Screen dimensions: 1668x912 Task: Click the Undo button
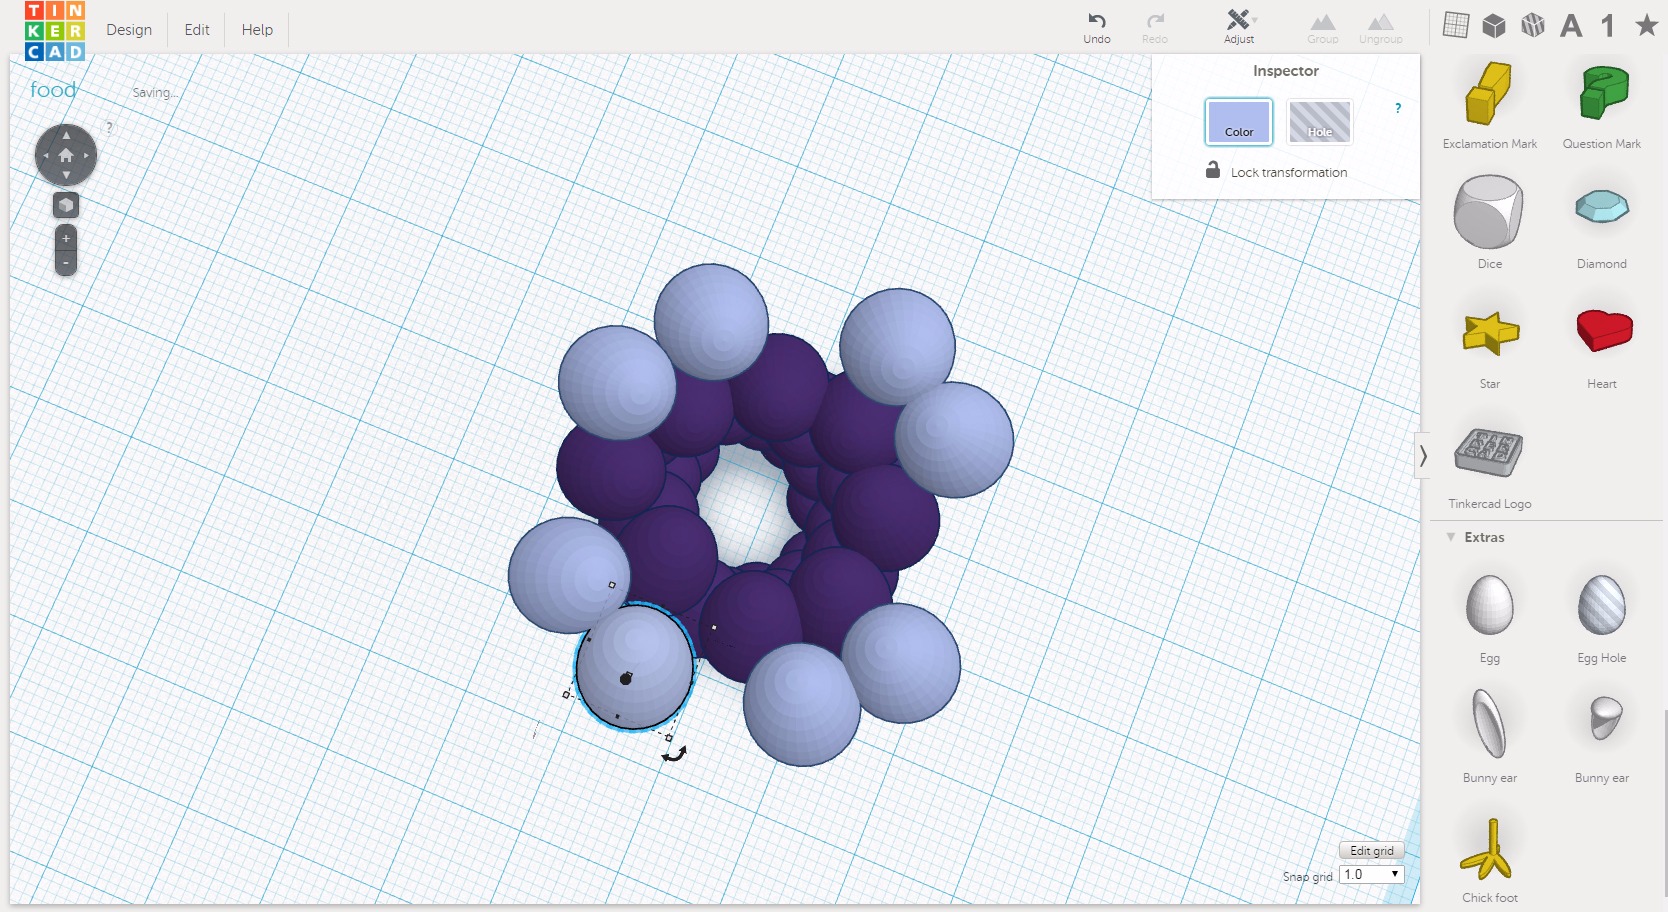(x=1097, y=27)
